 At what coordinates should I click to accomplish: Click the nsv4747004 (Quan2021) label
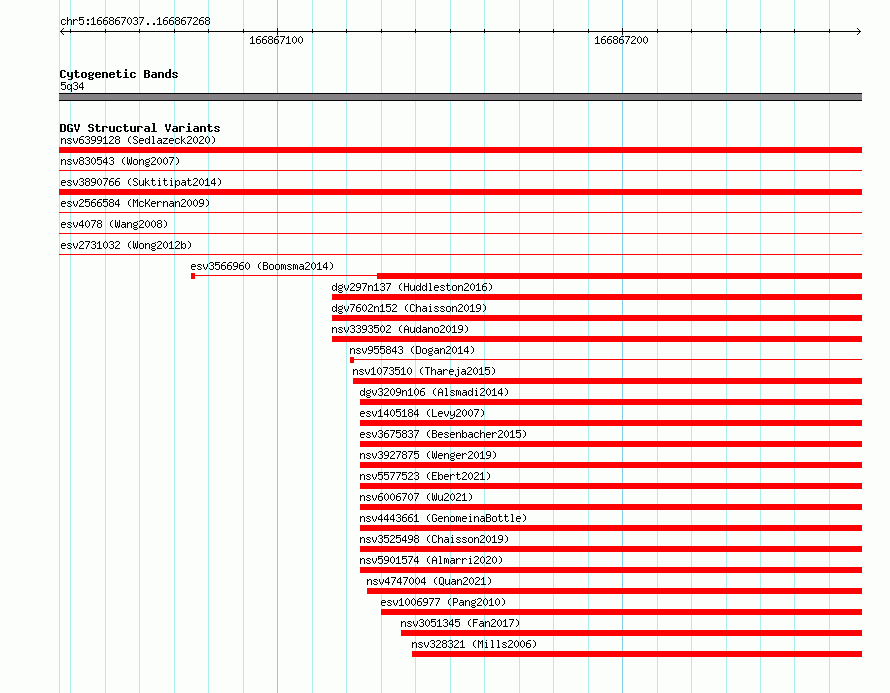429,581
